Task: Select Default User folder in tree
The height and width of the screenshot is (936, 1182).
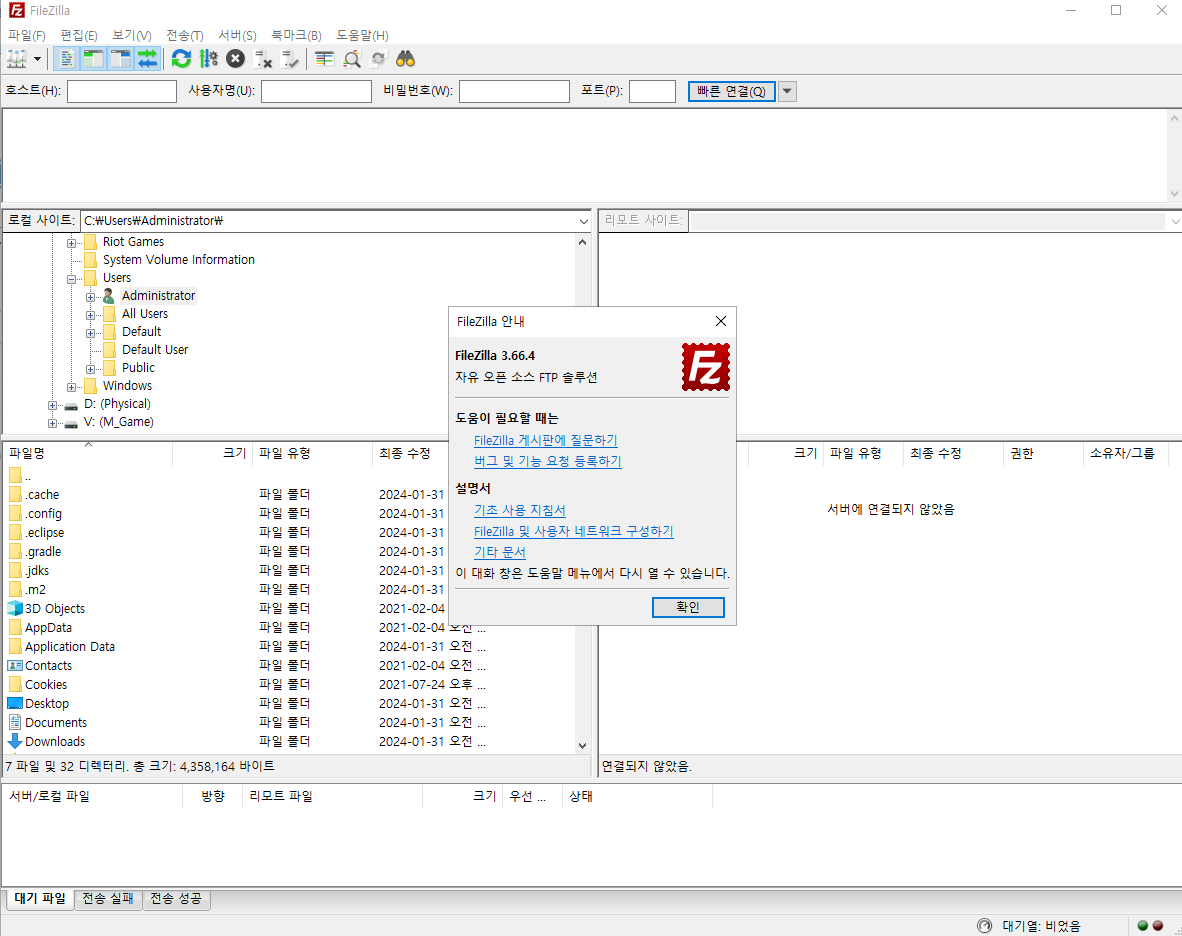Action: click(155, 350)
